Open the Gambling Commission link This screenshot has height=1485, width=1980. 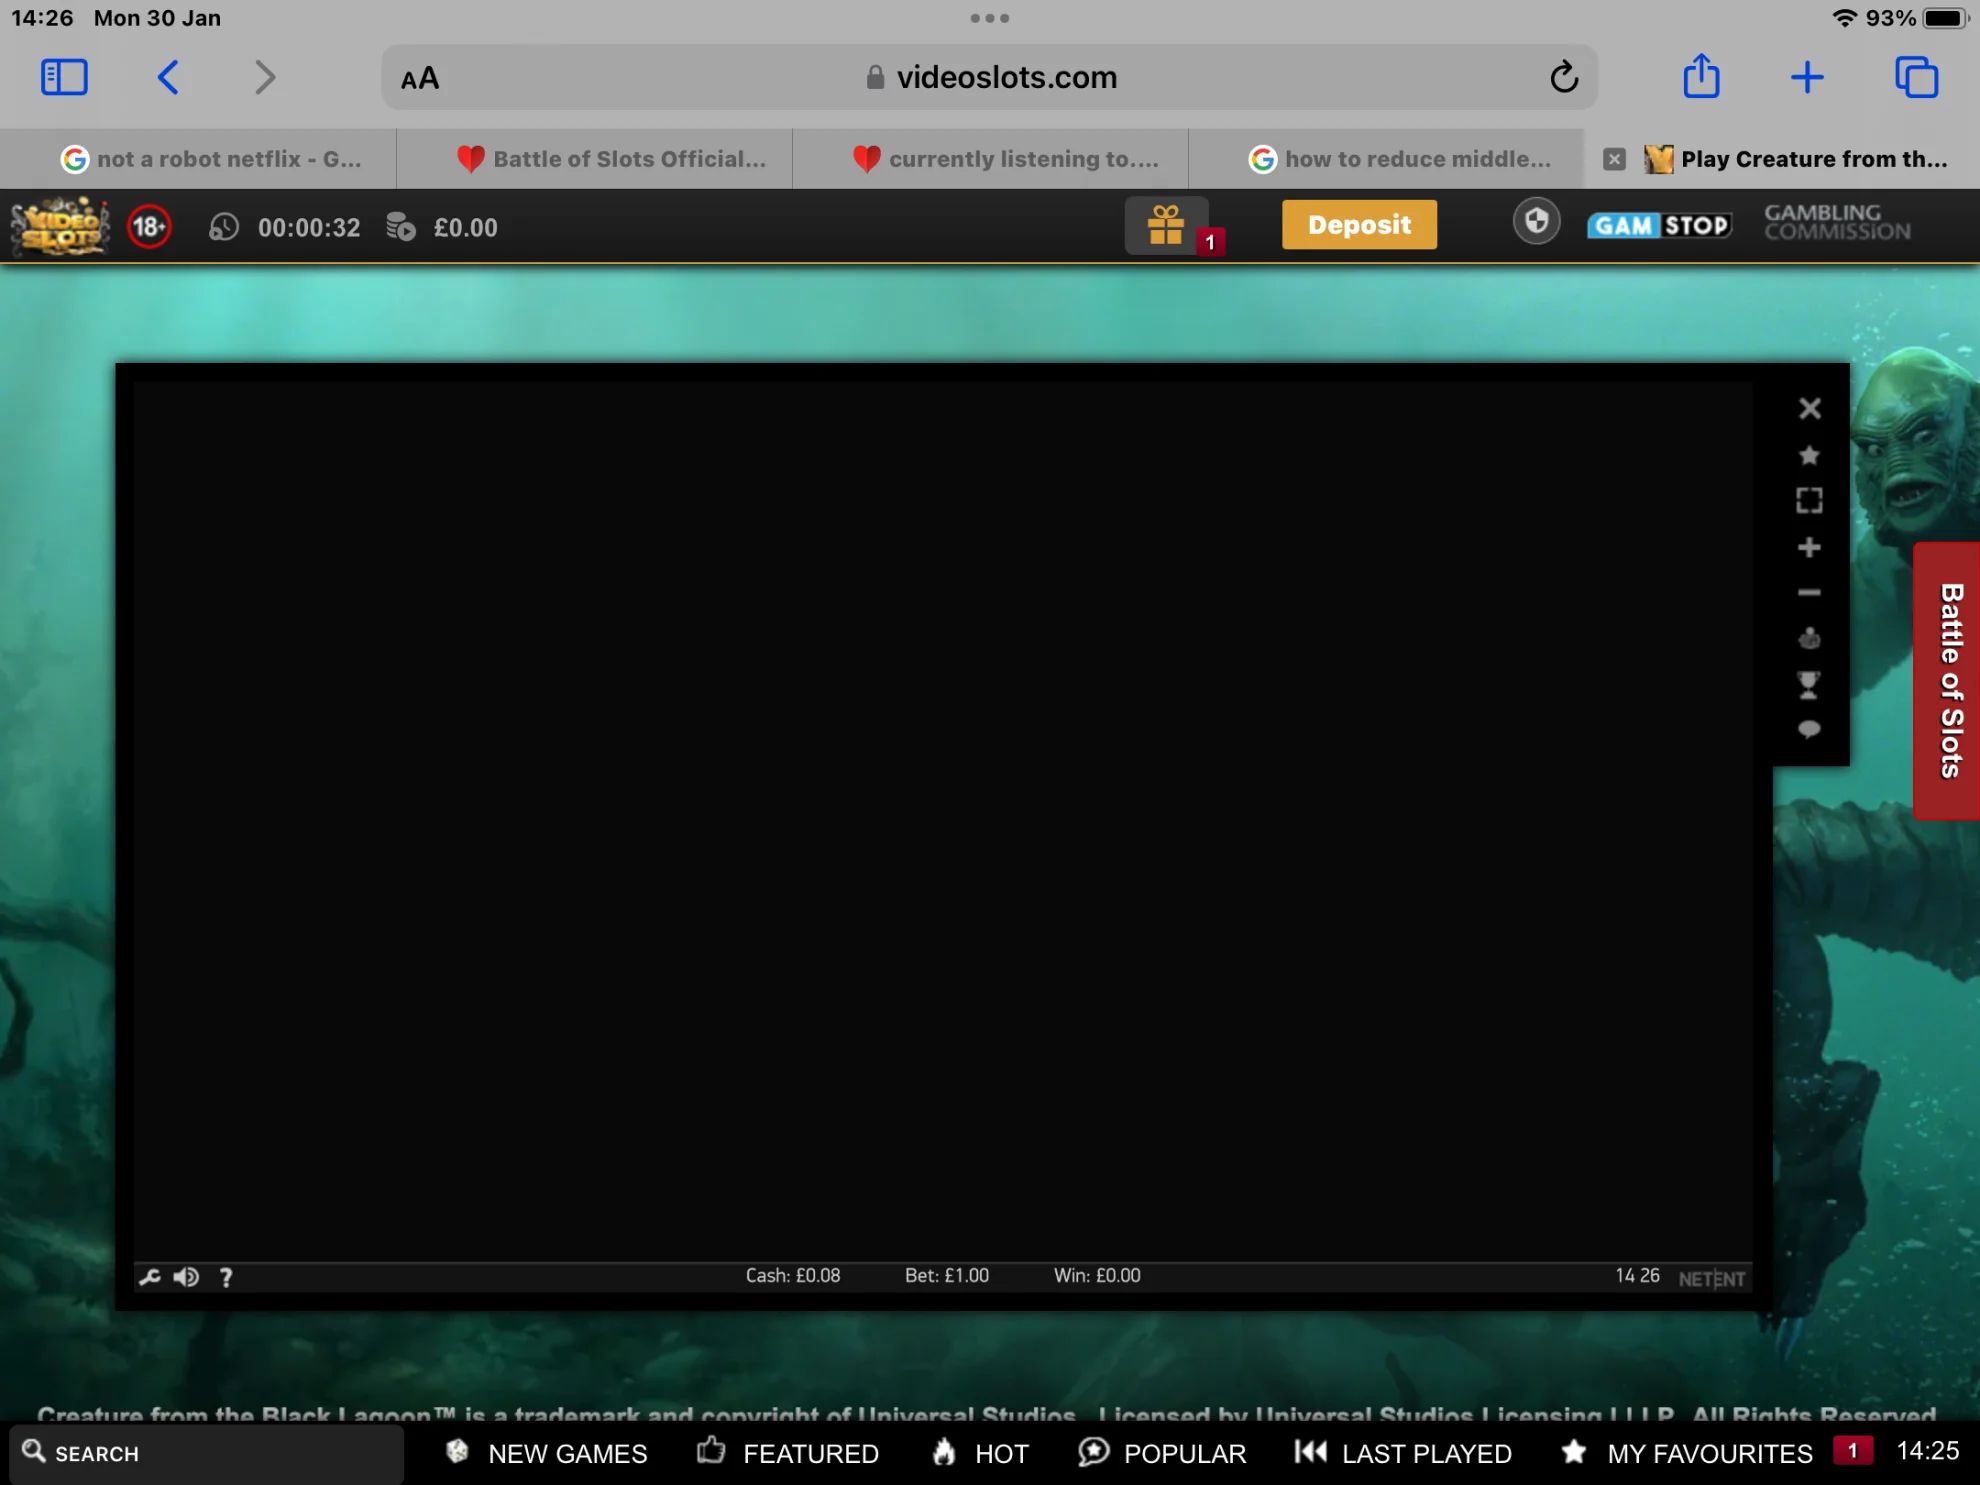point(1837,222)
